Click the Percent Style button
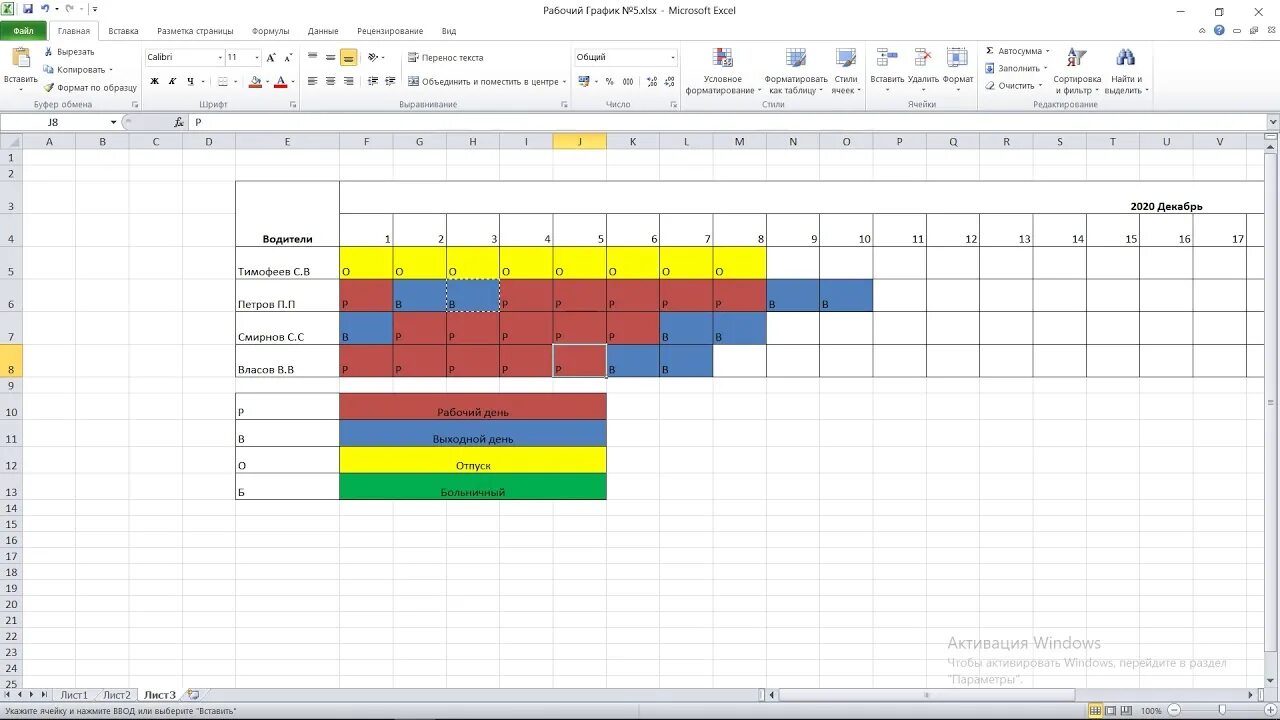 pyautogui.click(x=609, y=82)
